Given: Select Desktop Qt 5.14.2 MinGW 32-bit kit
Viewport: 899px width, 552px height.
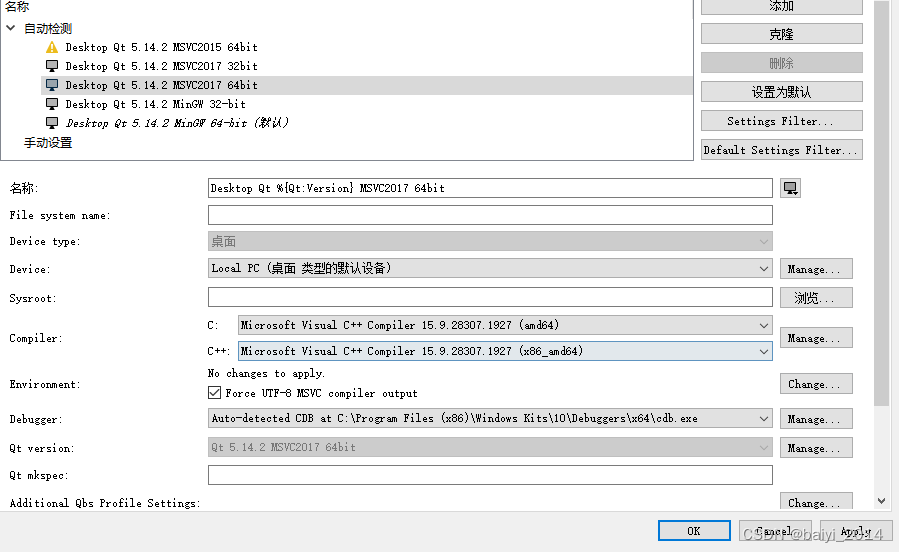Looking at the screenshot, I should point(155,104).
